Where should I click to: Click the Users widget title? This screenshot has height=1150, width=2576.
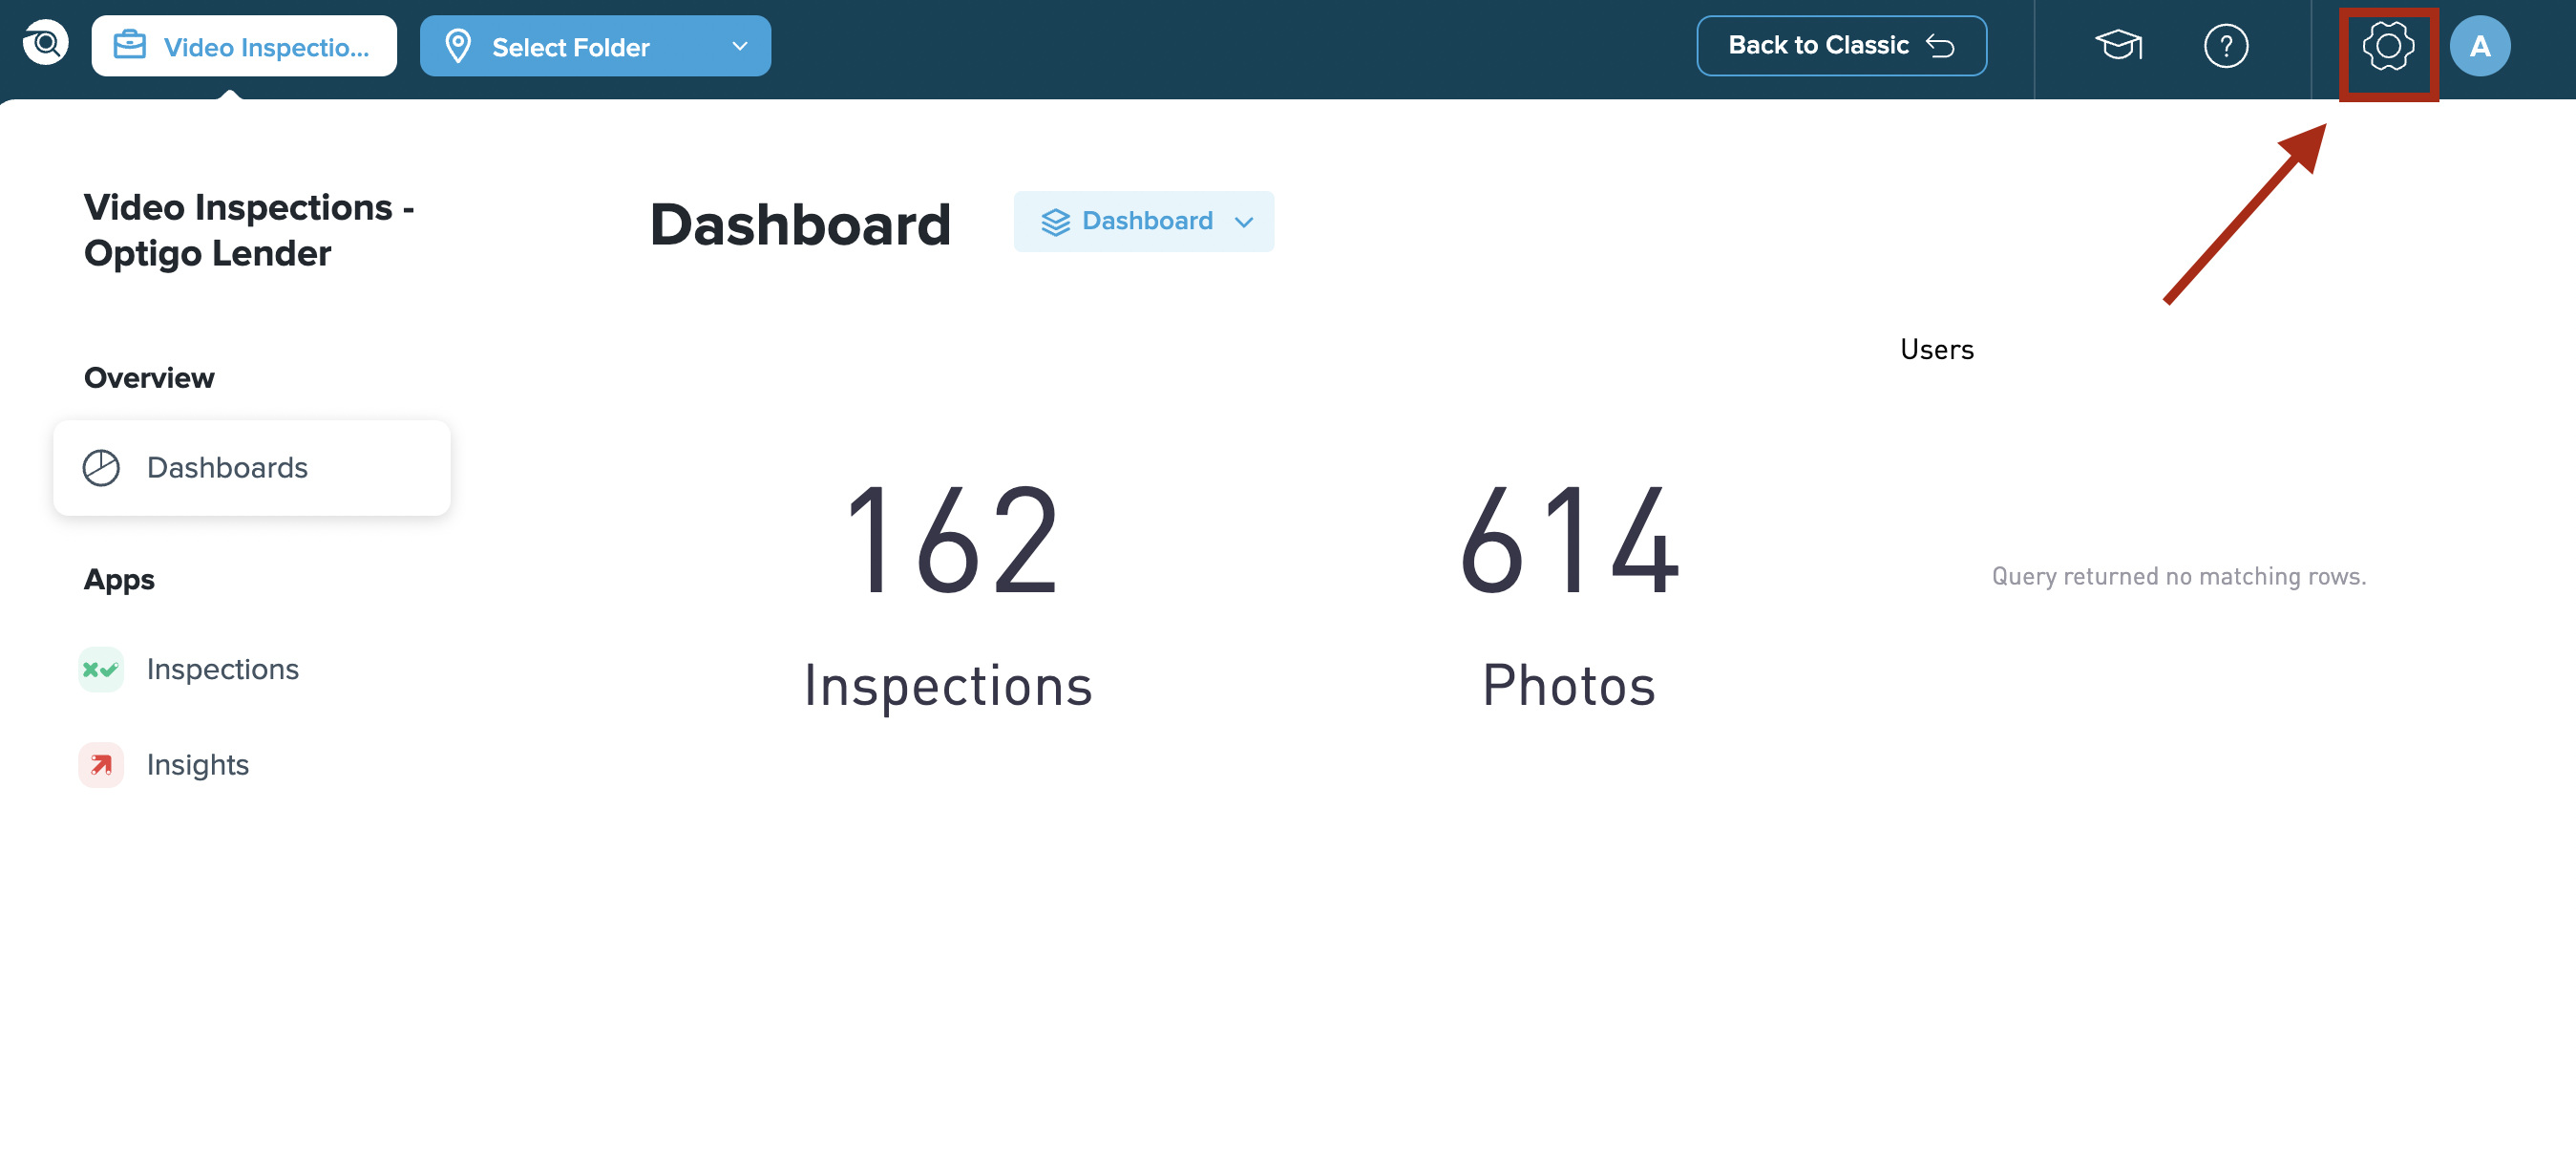(1936, 349)
